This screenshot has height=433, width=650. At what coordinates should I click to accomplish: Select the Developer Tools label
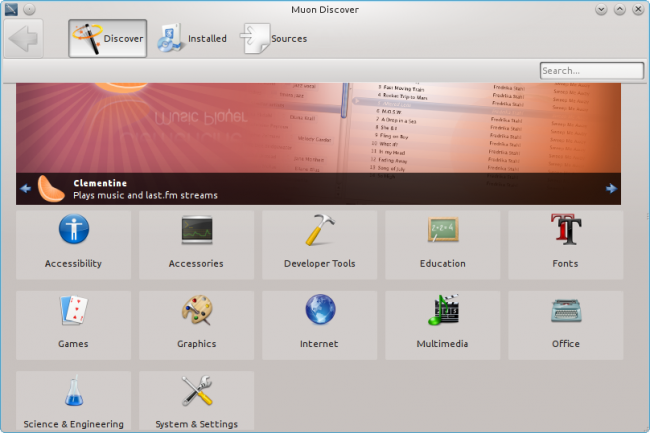[x=320, y=264]
